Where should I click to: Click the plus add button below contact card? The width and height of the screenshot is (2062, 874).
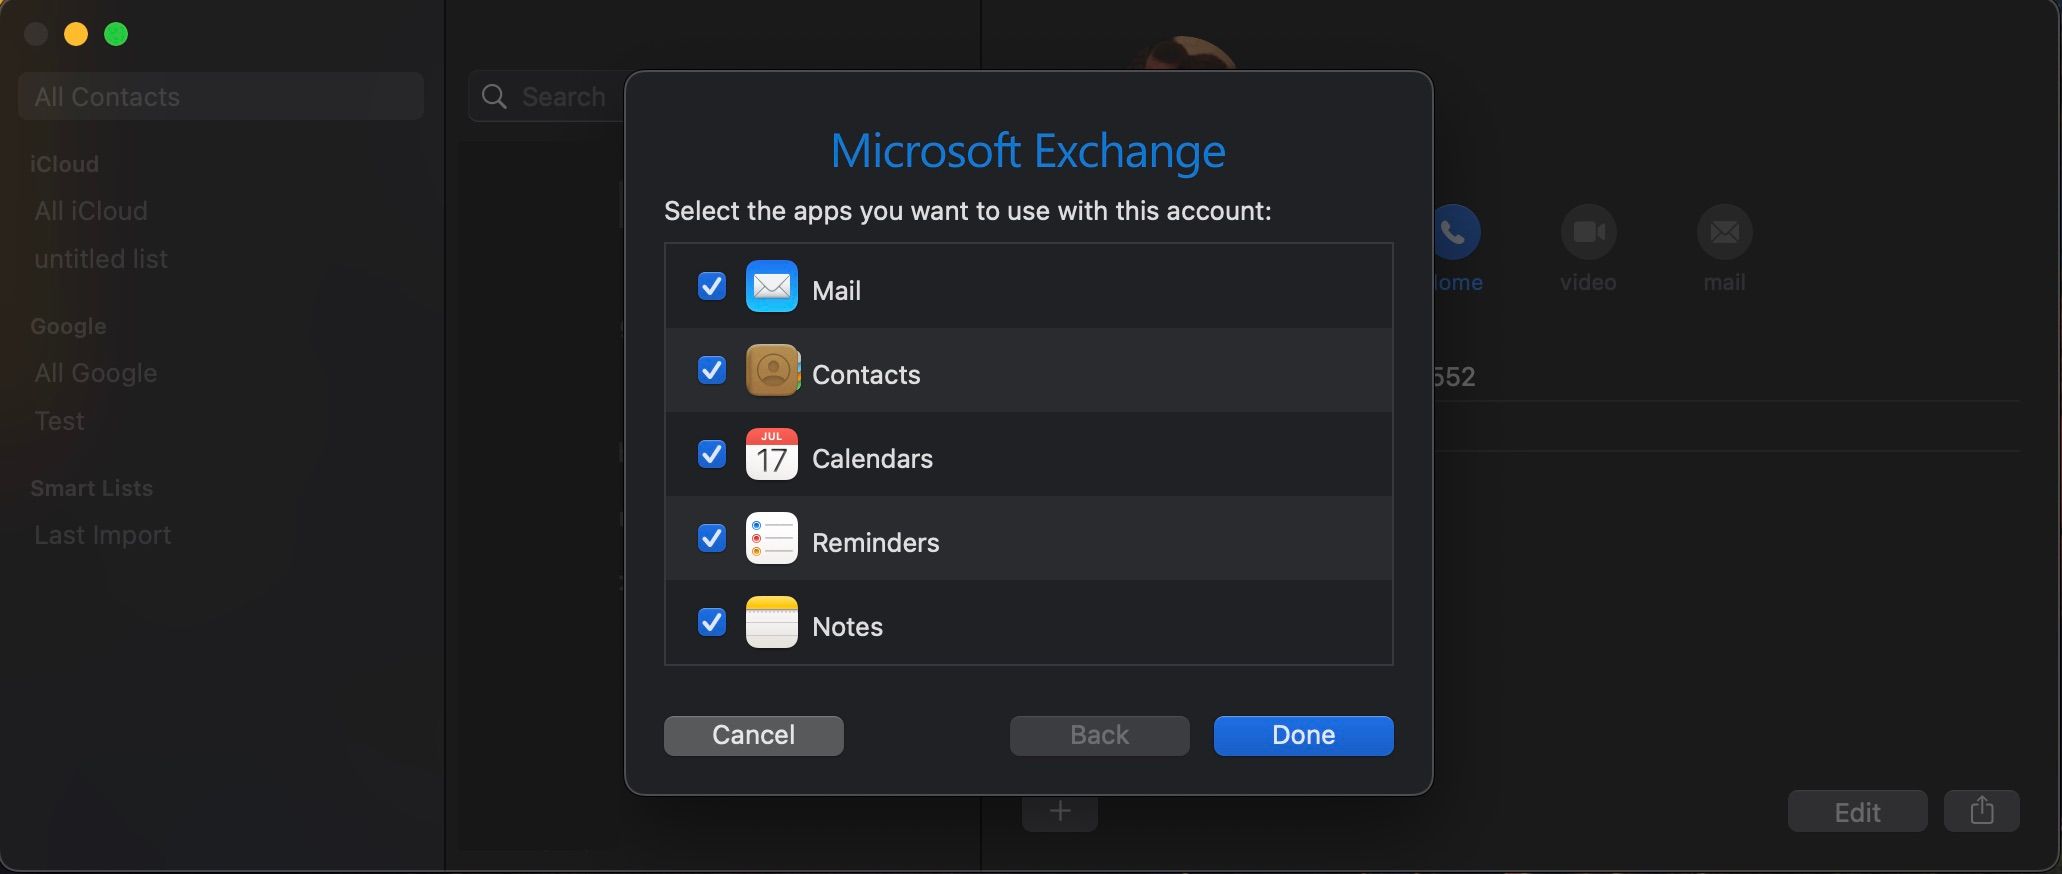point(1060,811)
